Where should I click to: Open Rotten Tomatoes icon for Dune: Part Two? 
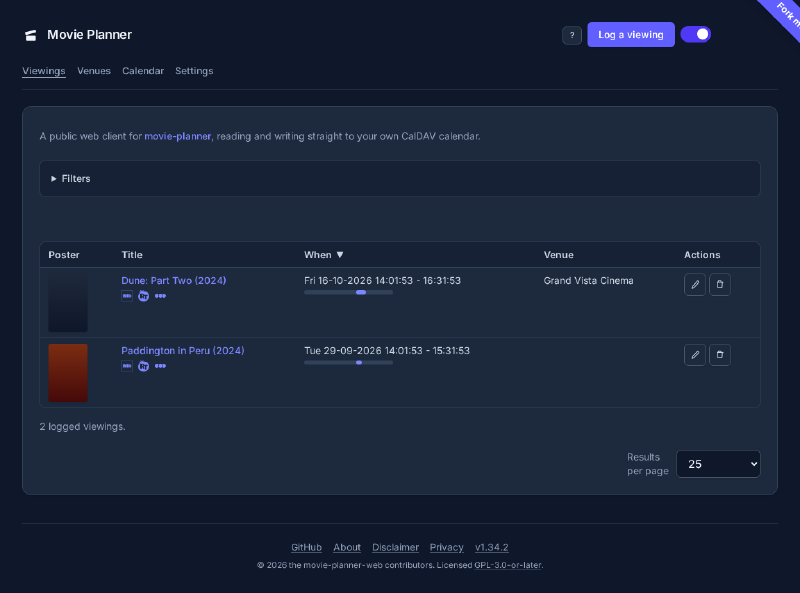point(143,296)
